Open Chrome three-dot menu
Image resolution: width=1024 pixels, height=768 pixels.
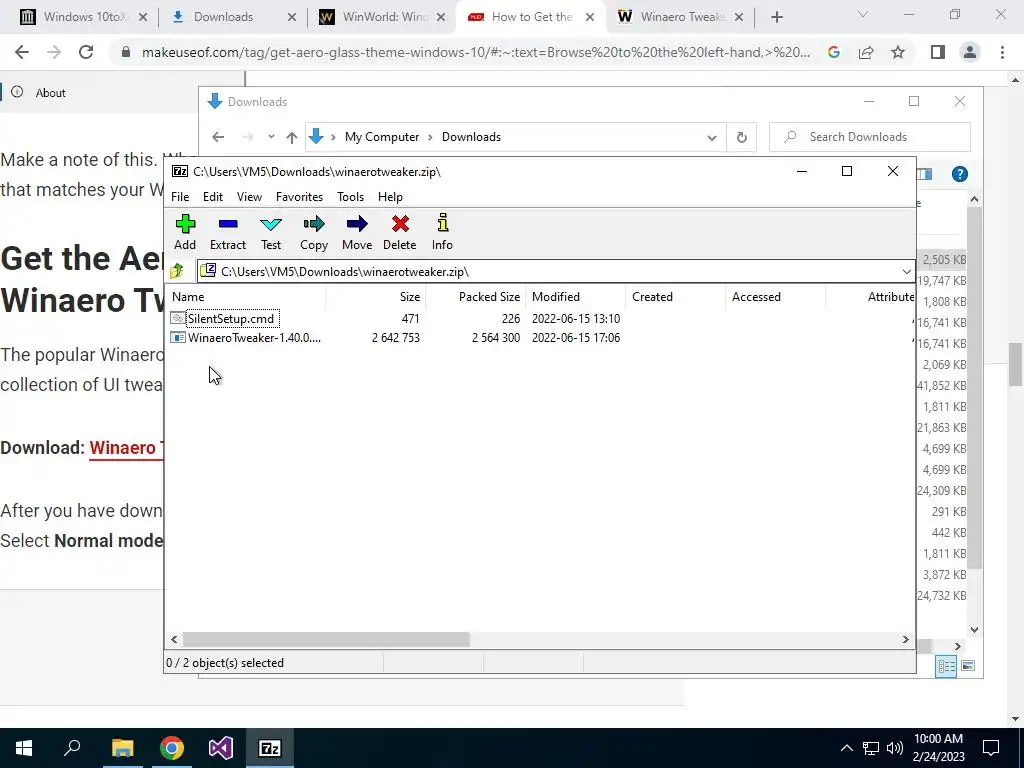pos(1002,52)
